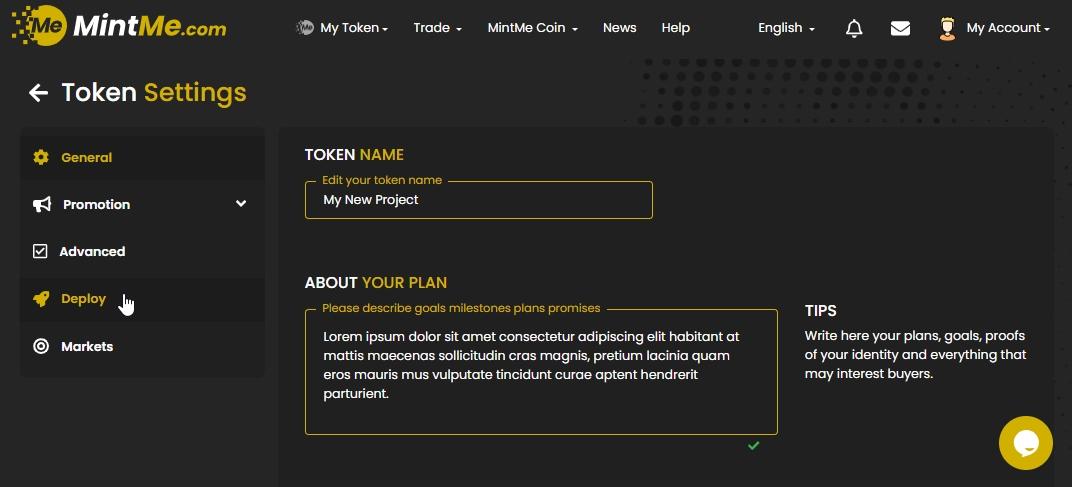Screen dimensions: 1072x487
Task: Click the Markets target icon
Action: (x=41, y=346)
